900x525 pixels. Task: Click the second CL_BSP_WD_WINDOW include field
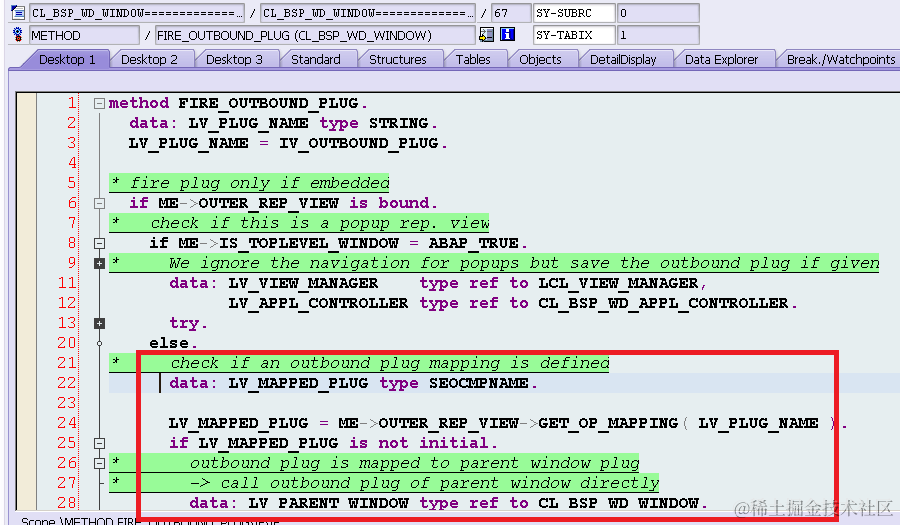pos(368,13)
